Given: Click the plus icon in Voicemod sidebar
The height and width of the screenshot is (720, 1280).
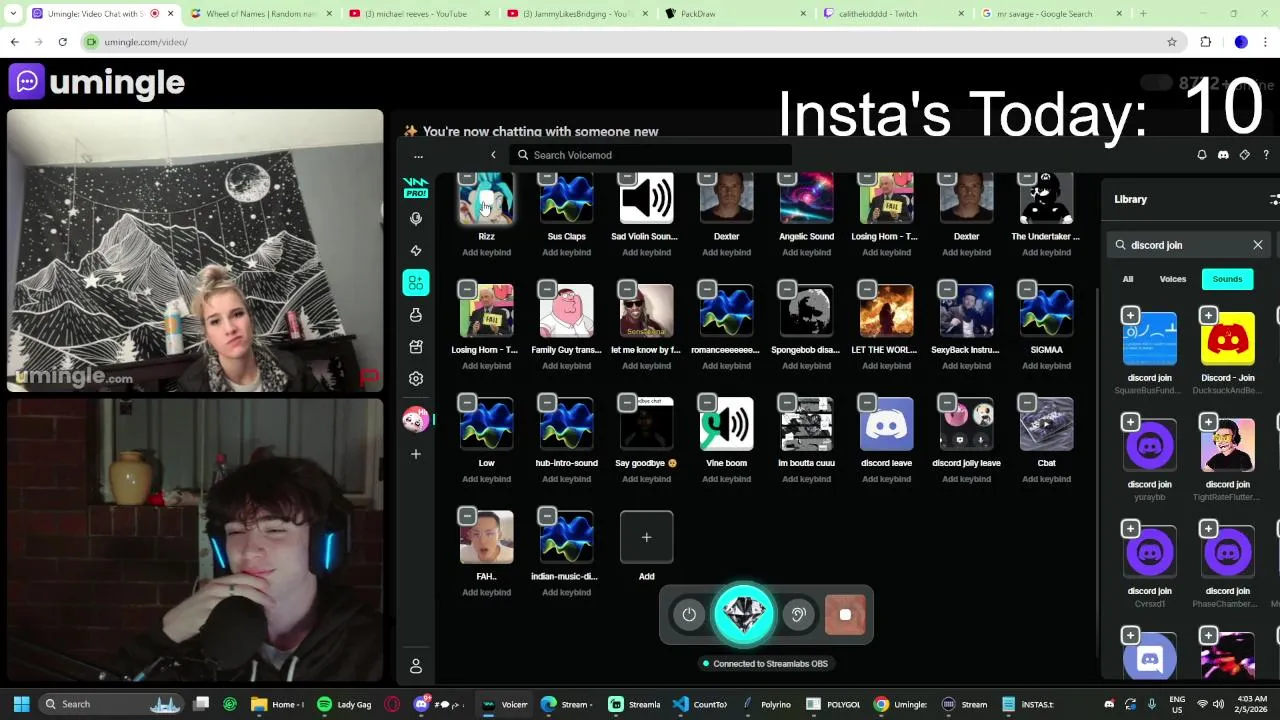Looking at the screenshot, I should click(x=416, y=454).
